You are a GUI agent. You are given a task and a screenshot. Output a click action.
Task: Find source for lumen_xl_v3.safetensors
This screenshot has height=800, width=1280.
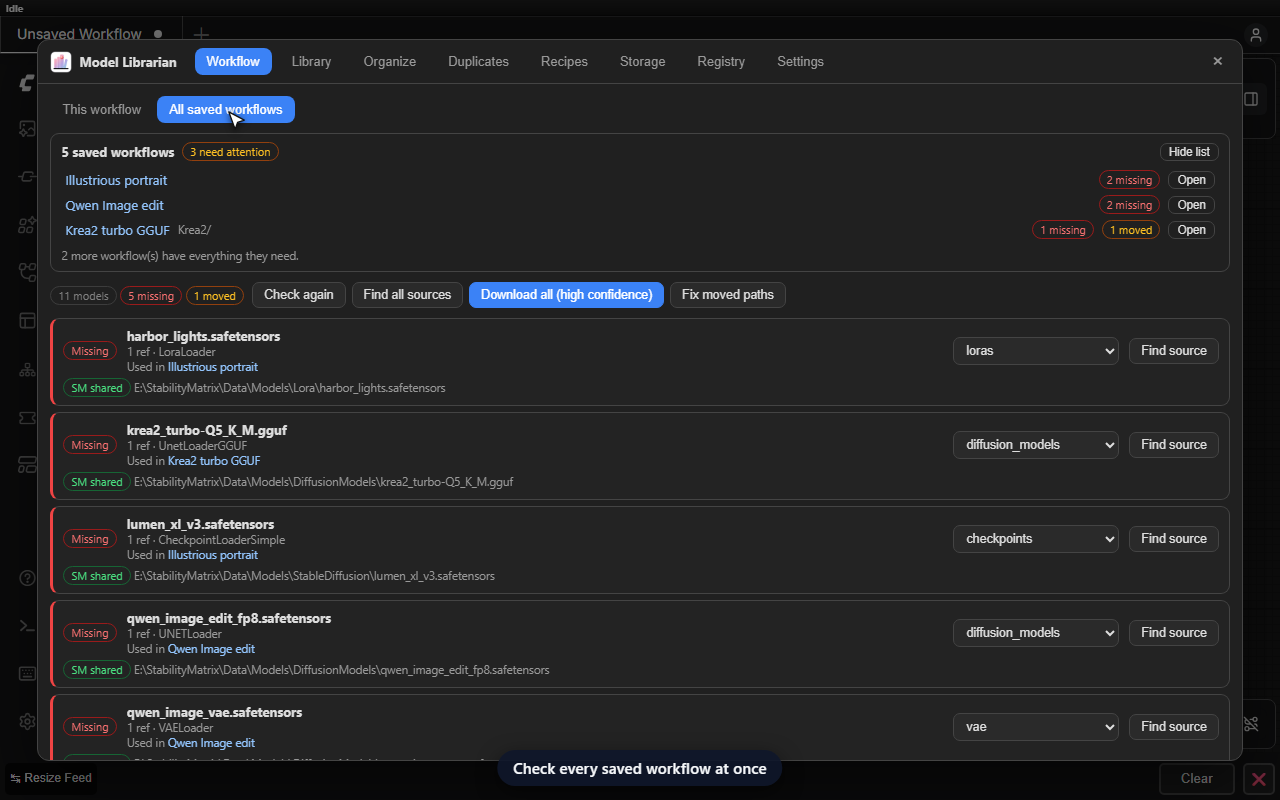click(x=1174, y=539)
